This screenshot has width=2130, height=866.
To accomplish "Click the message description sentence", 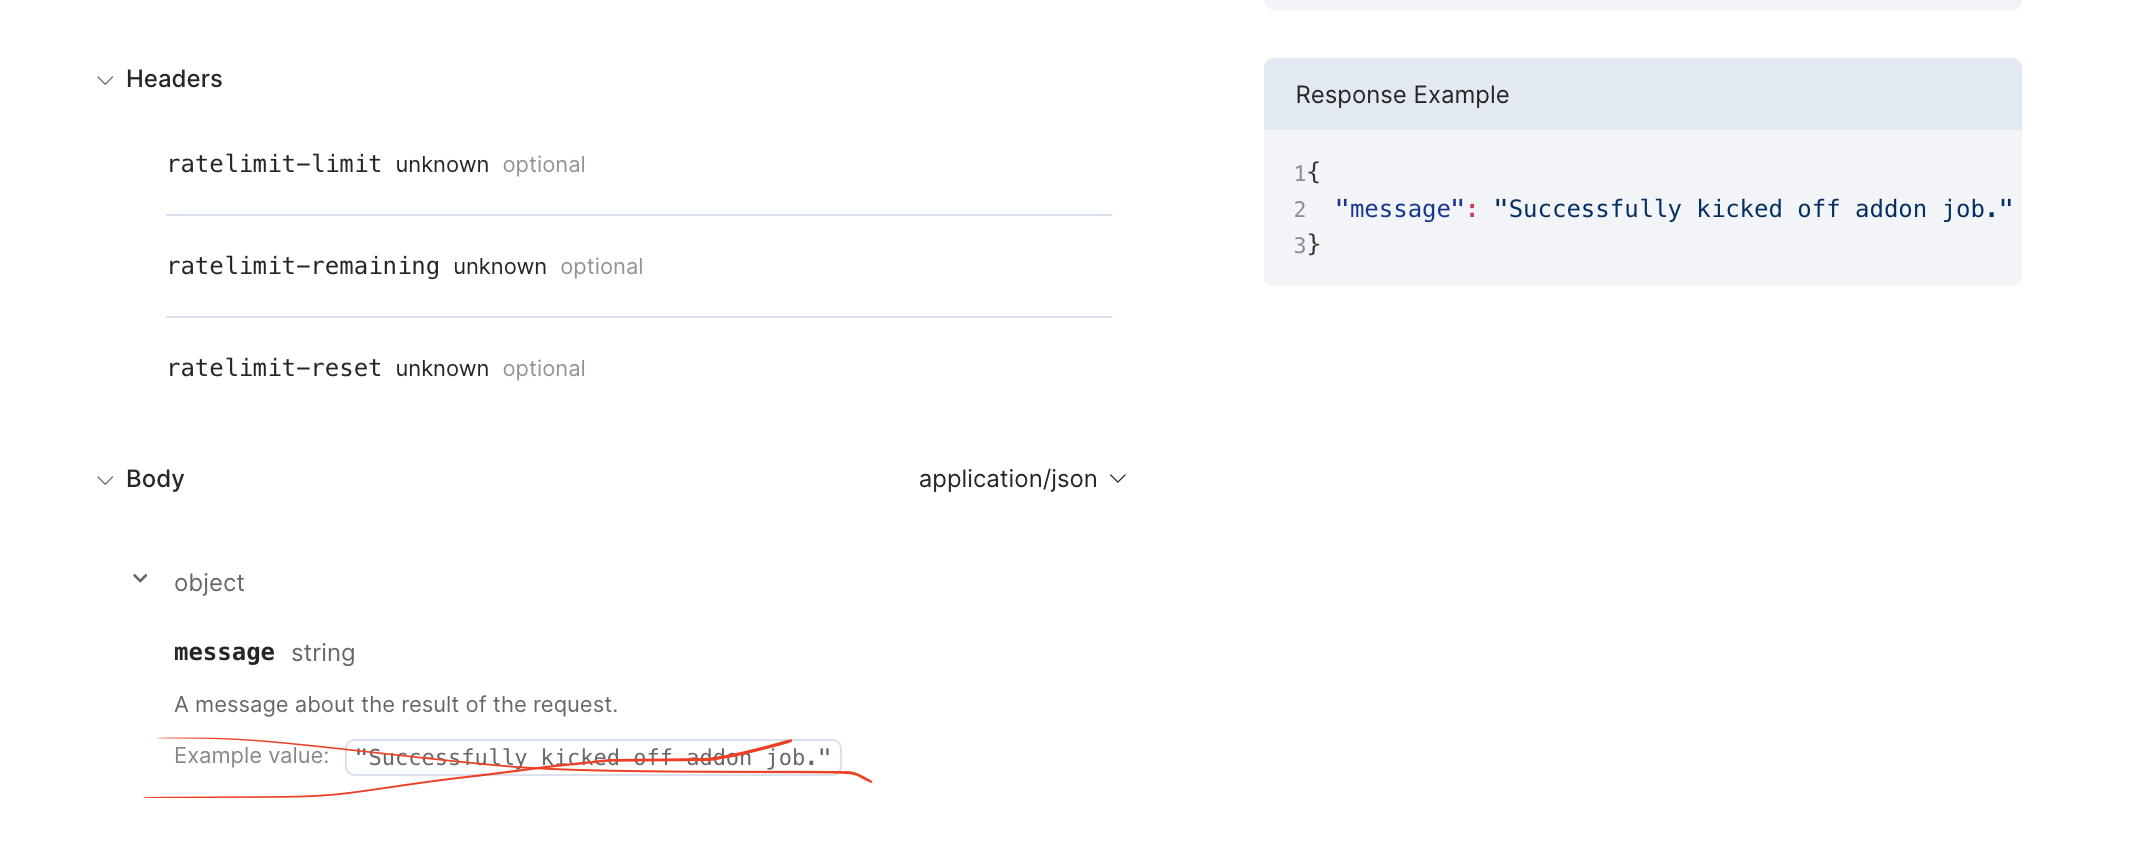I will coord(396,705).
